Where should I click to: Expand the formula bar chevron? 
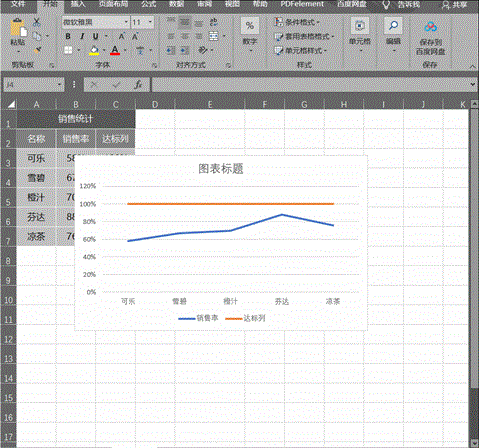pyautogui.click(x=473, y=84)
